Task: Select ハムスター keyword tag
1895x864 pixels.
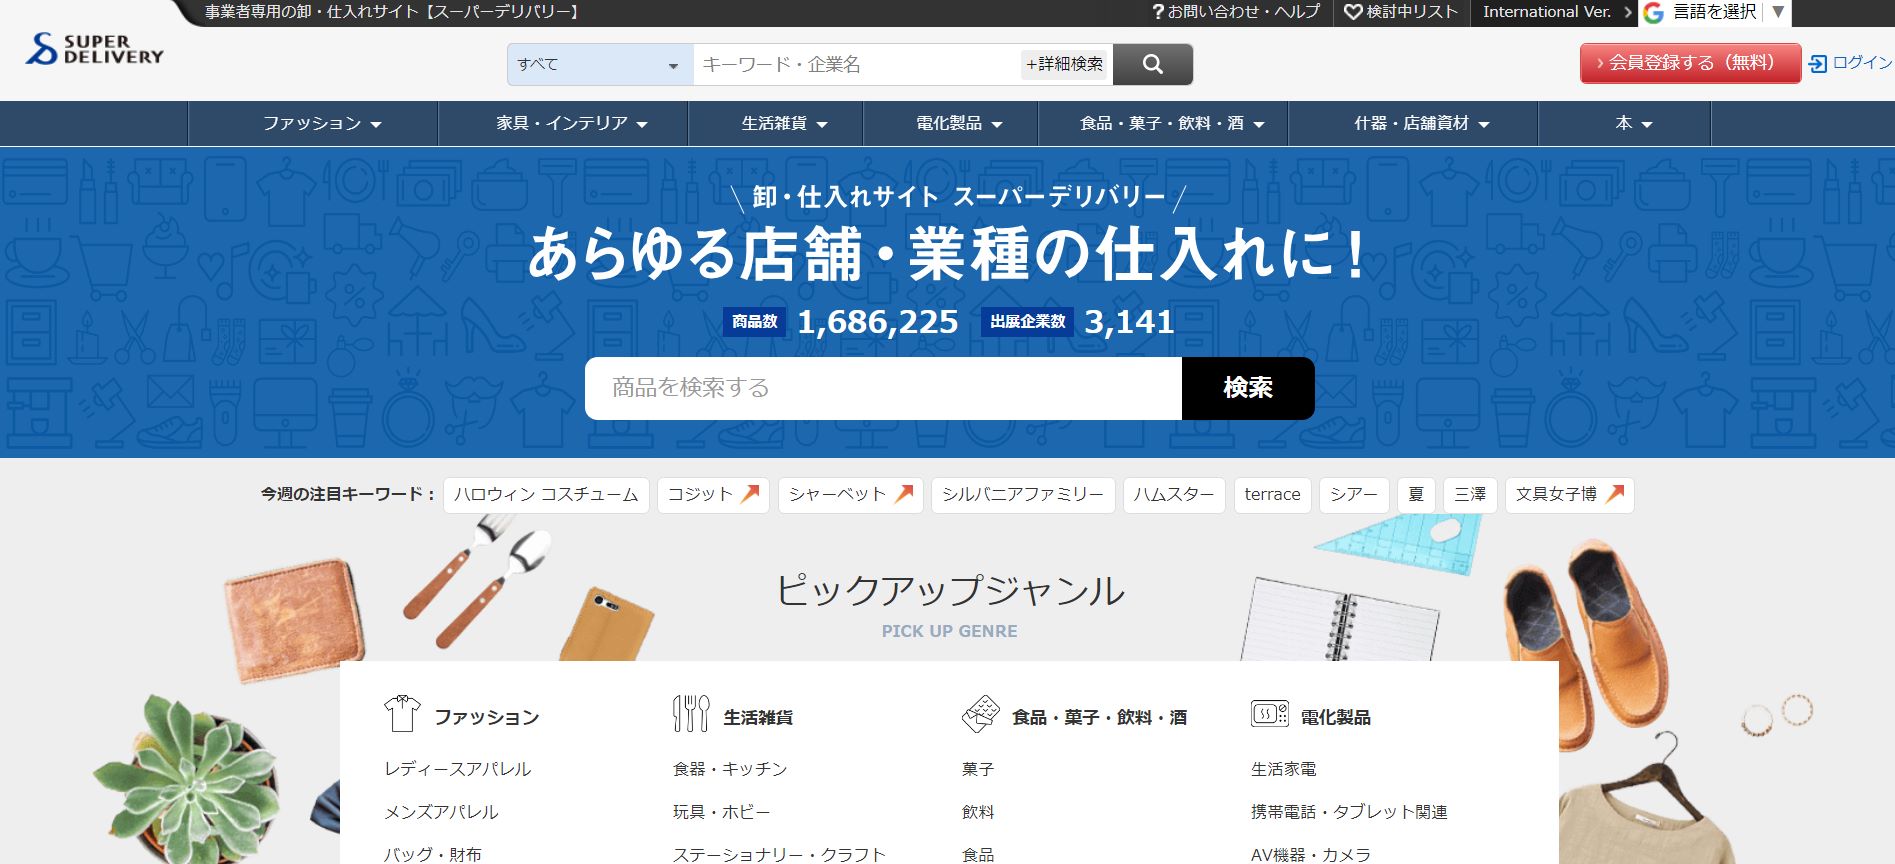Action: 1174,494
